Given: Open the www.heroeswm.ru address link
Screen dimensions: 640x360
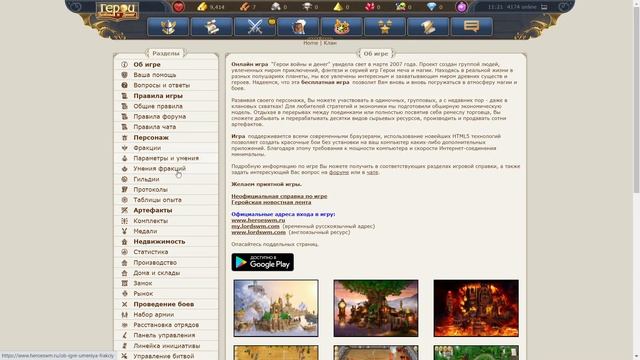Looking at the screenshot, I should (258, 220).
